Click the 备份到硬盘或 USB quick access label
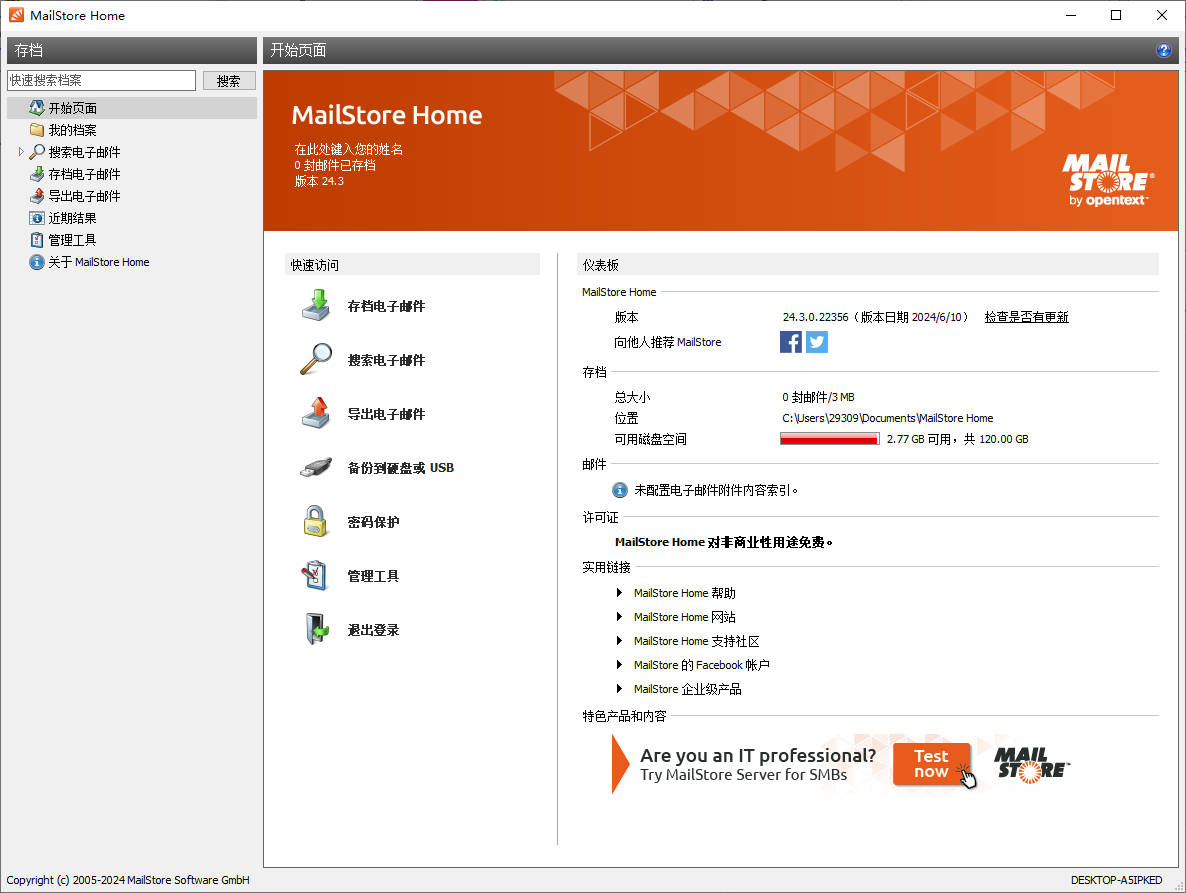Image resolution: width=1186 pixels, height=893 pixels. click(x=400, y=467)
